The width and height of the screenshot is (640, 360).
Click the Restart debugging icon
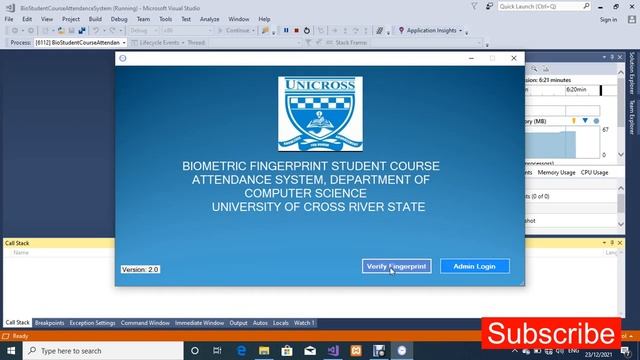(307, 30)
